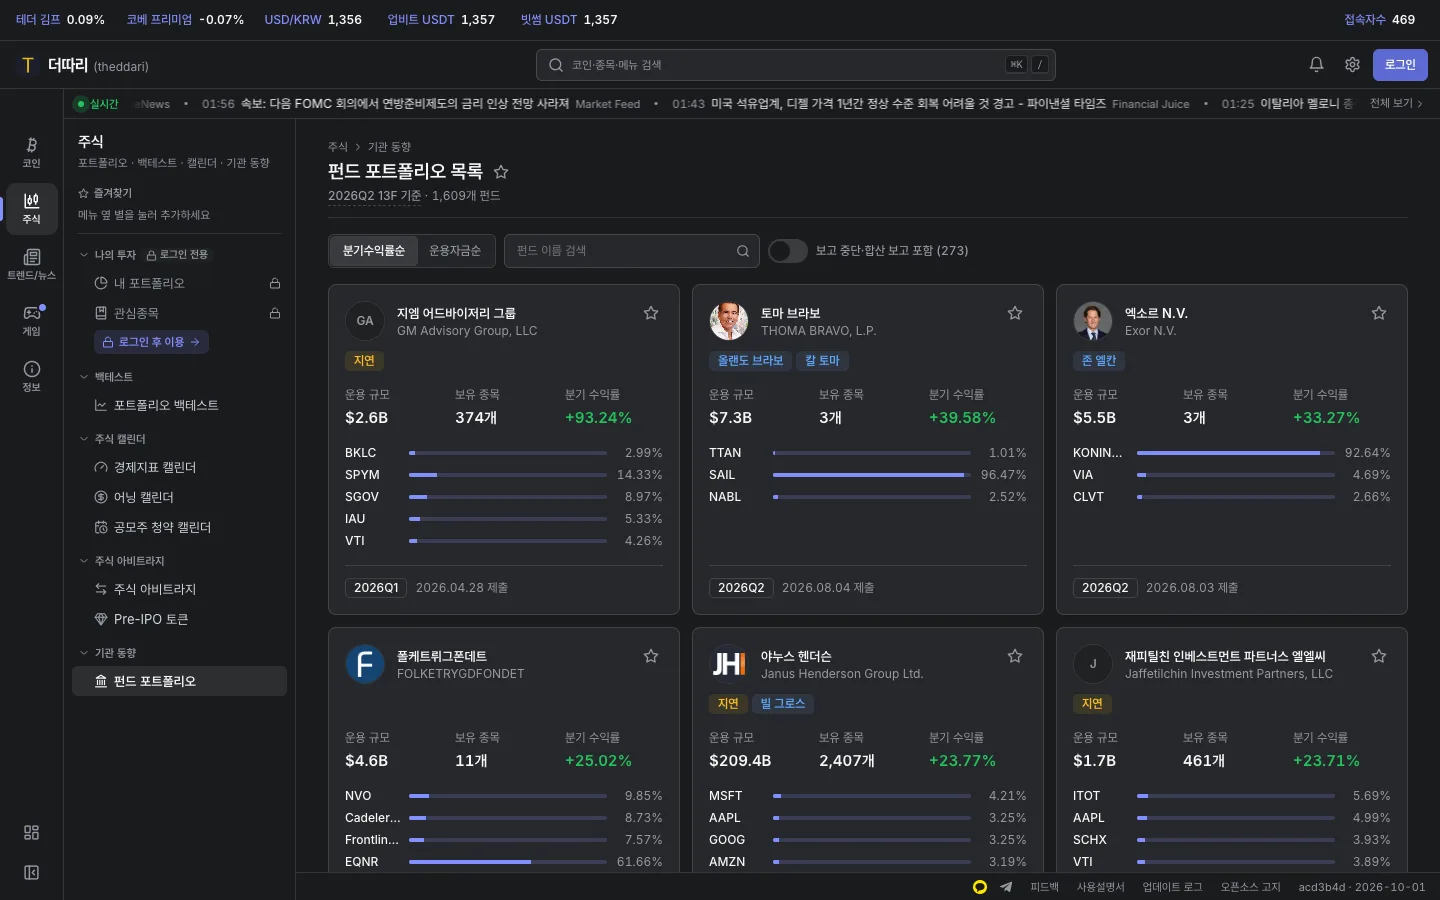Favorite the 펀드 포트폴리오 목록 page title star

tap(501, 172)
